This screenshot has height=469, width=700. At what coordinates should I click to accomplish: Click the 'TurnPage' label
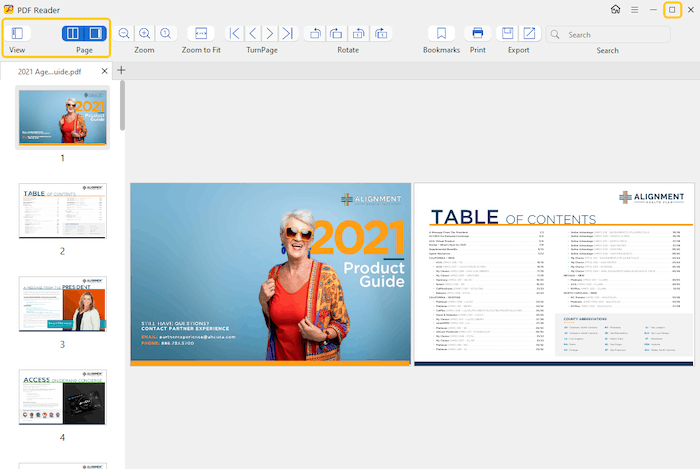[x=262, y=50]
